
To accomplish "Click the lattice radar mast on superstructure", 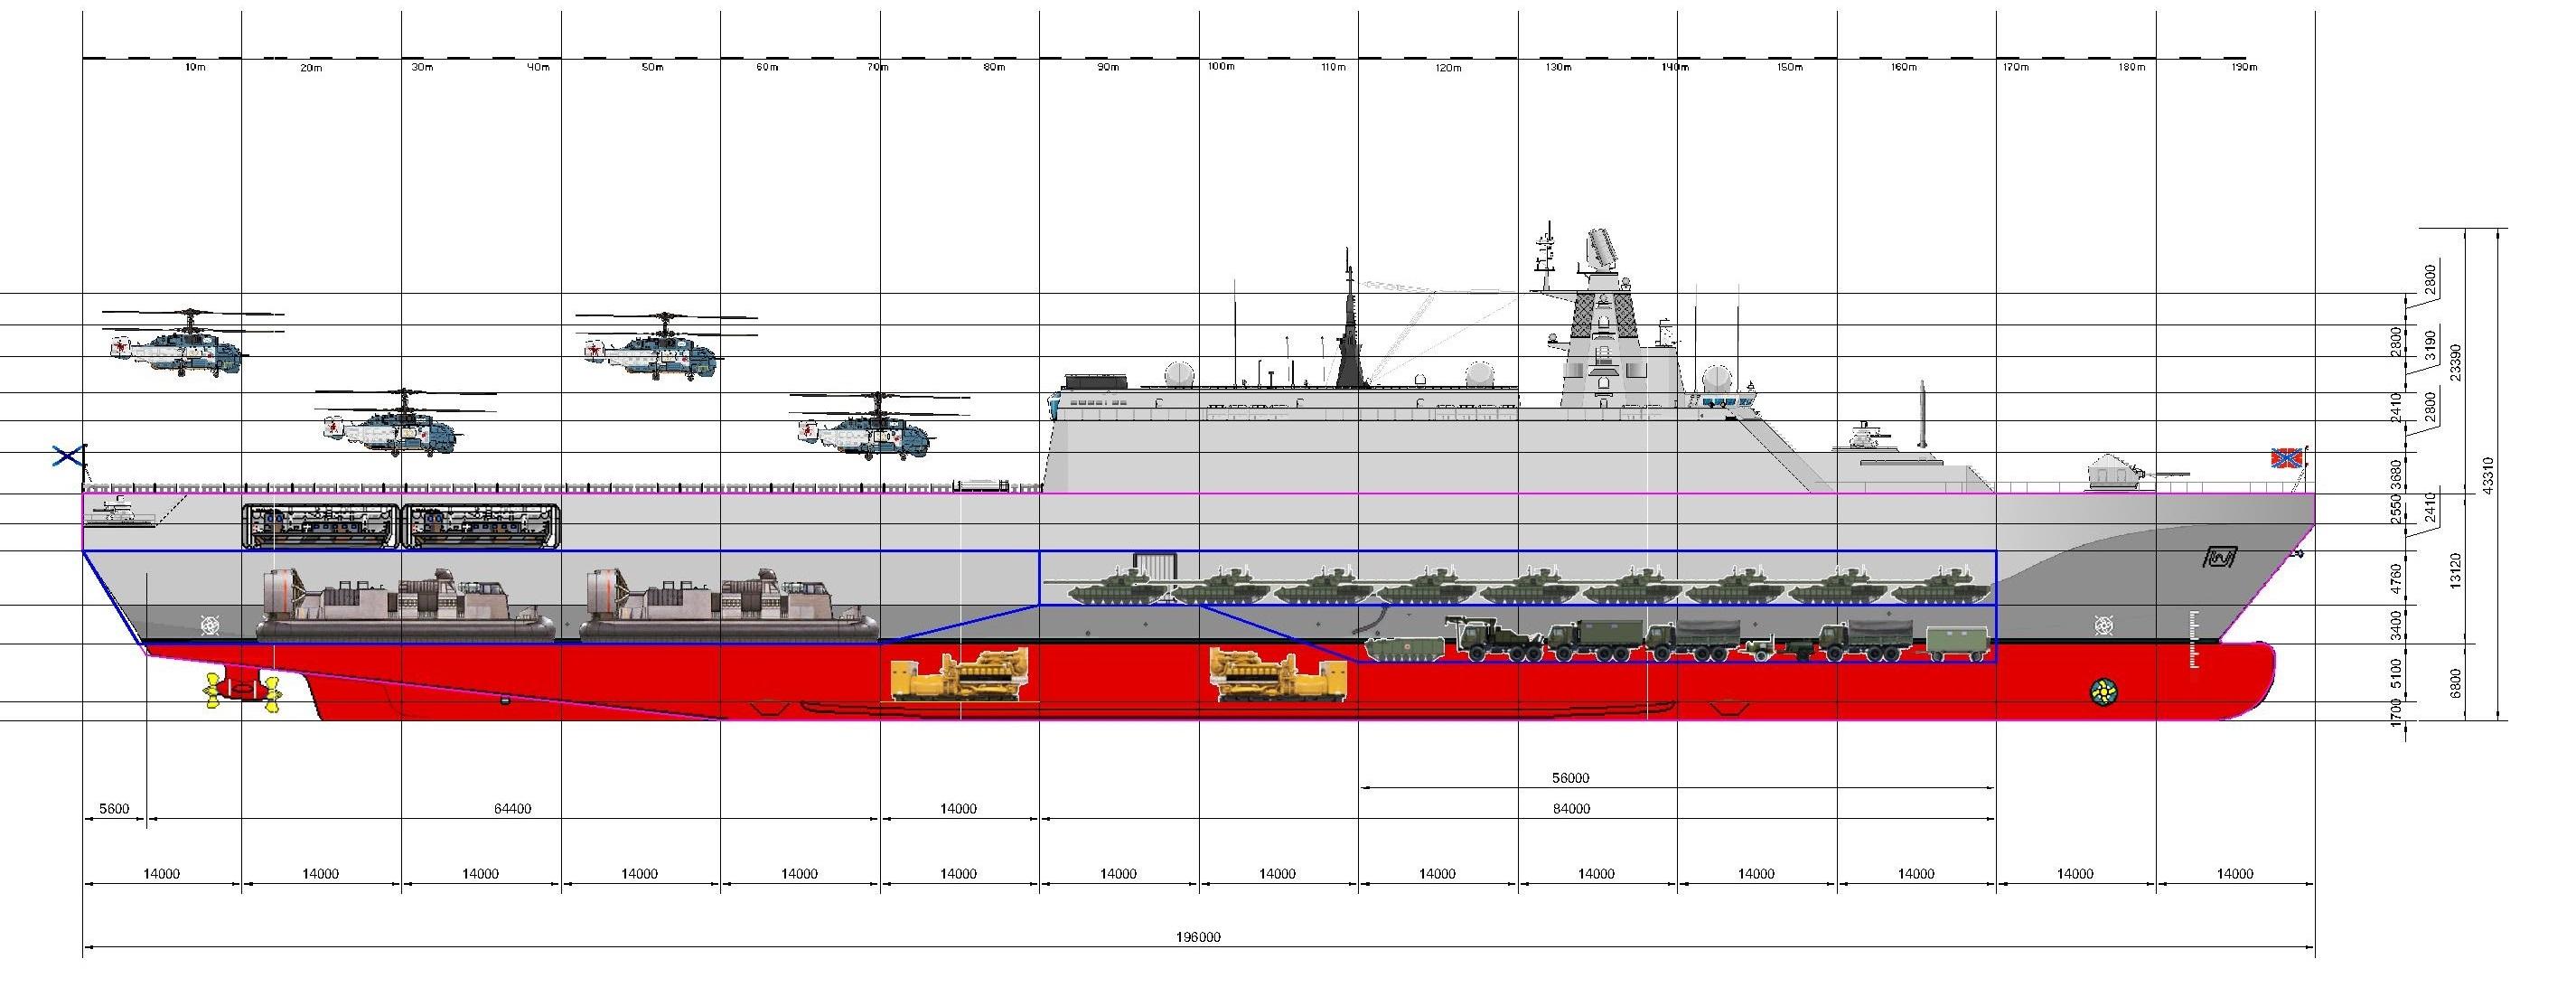I will [x=1604, y=320].
